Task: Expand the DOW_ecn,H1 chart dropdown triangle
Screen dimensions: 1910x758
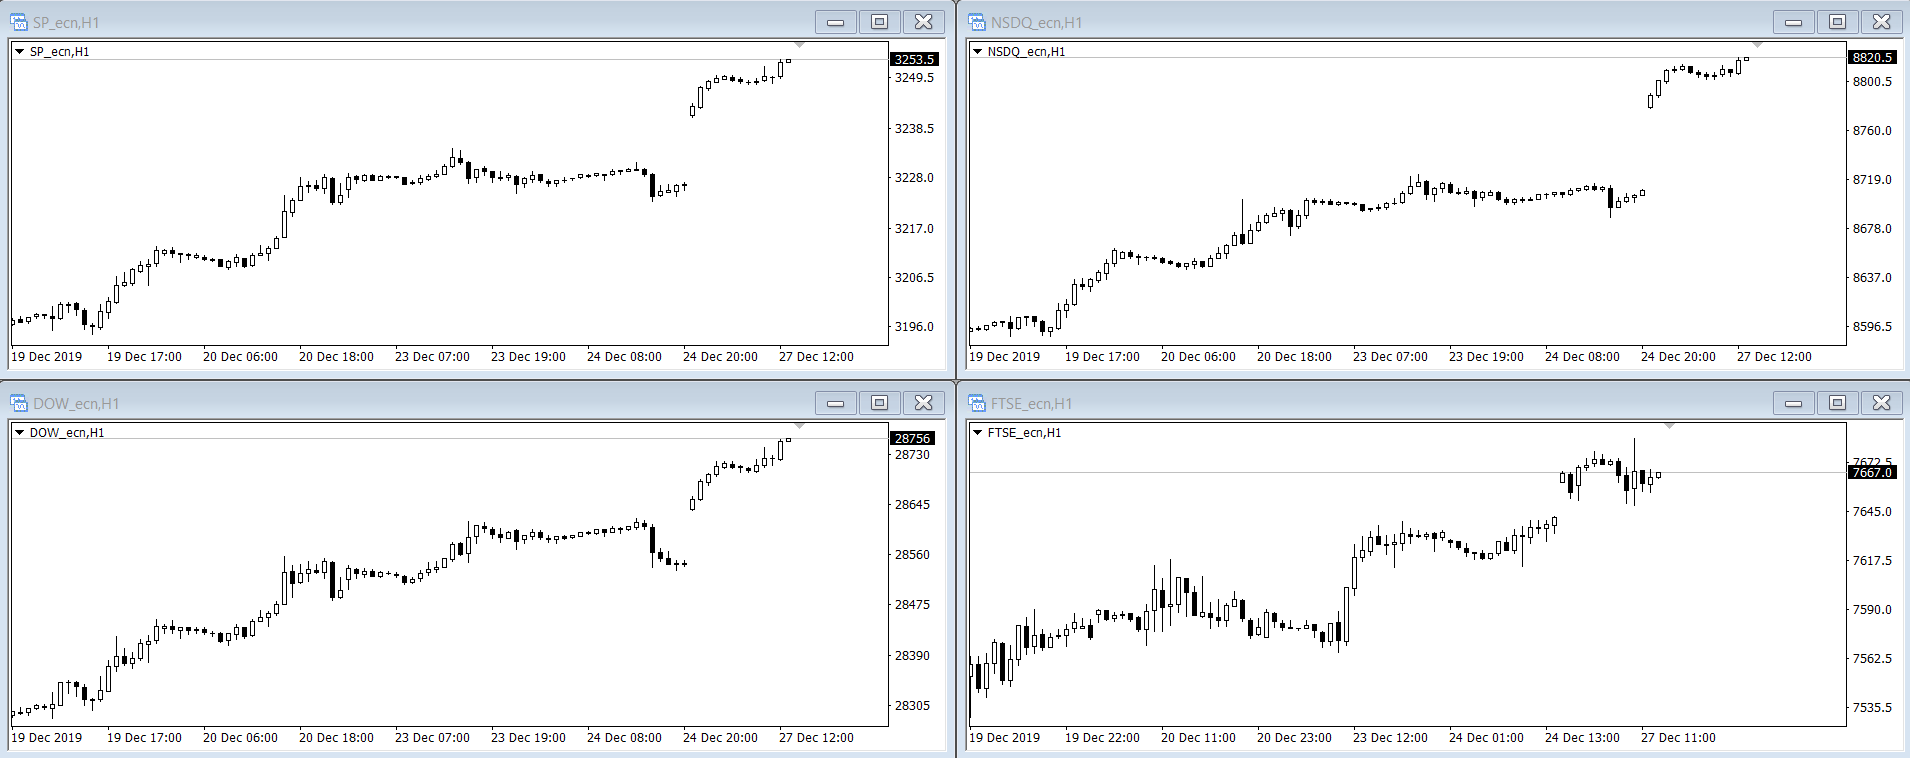Action: 19,432
